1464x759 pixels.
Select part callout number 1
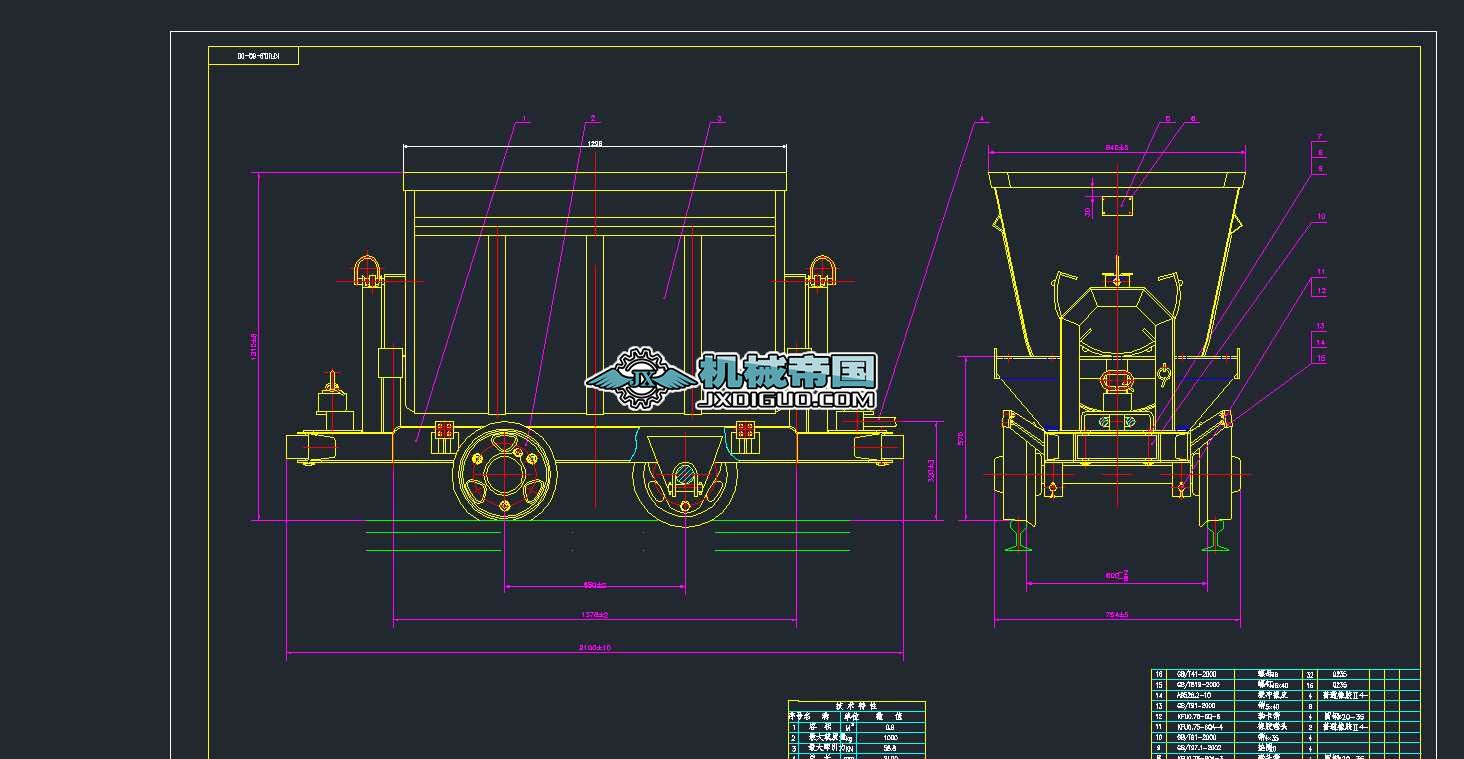tap(524, 119)
